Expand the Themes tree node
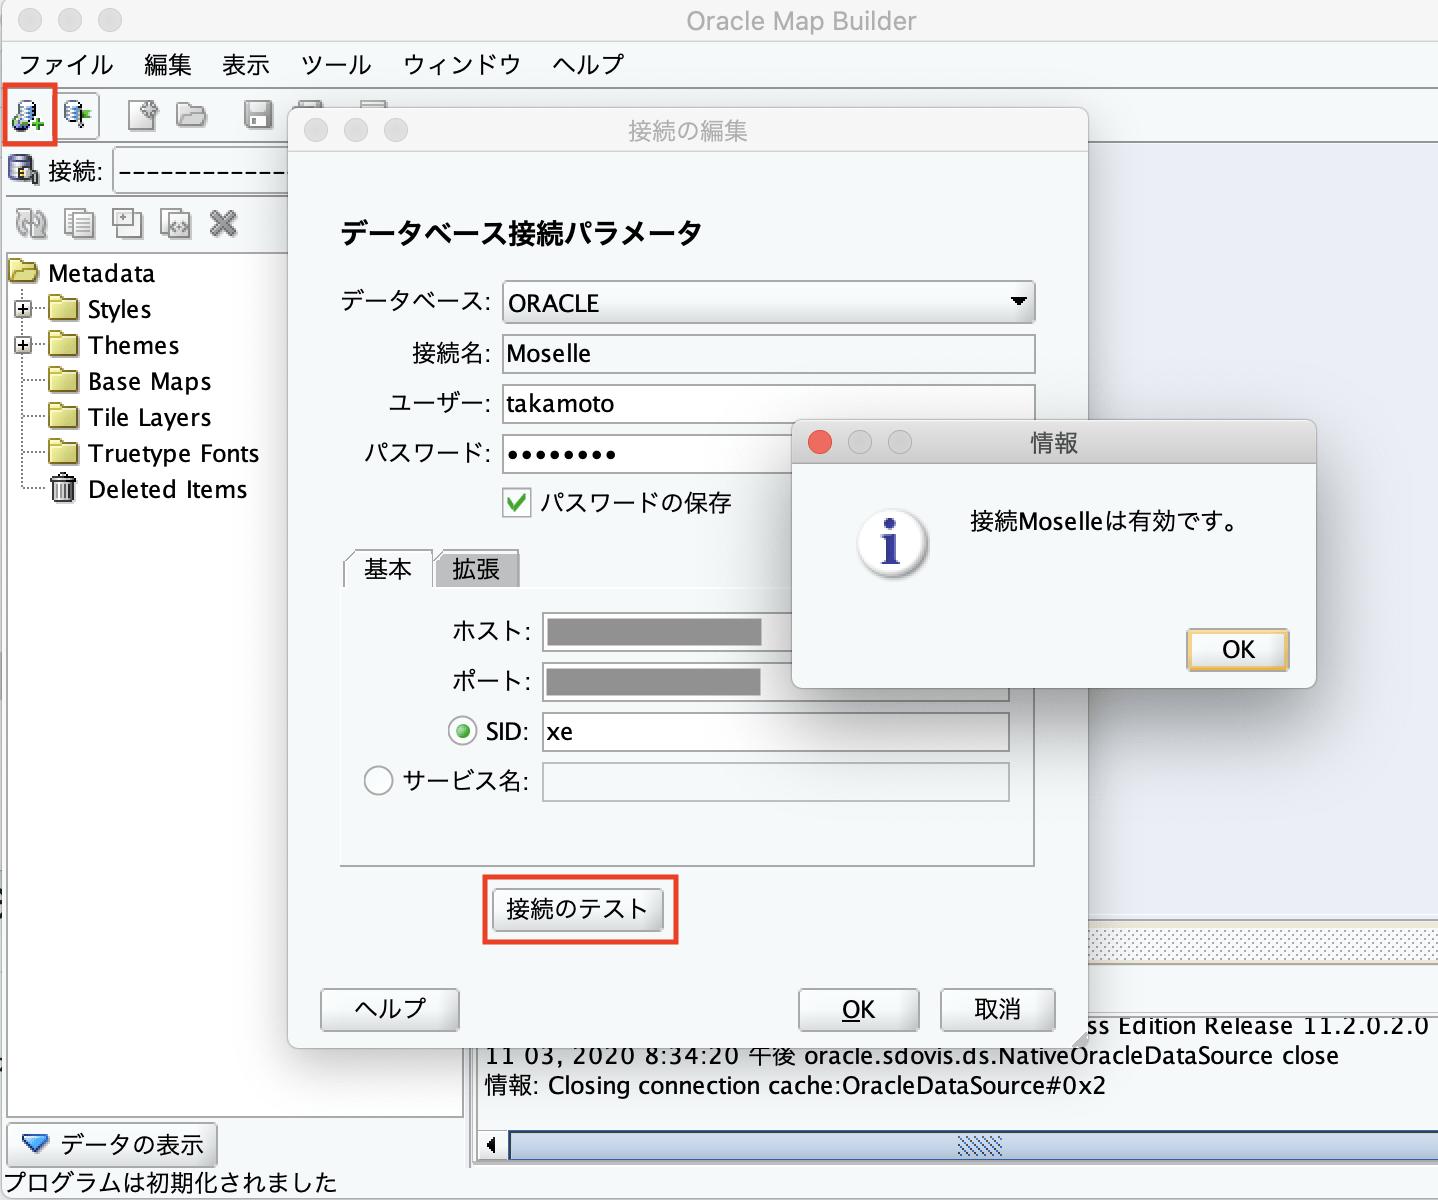This screenshot has width=1438, height=1200. (x=23, y=345)
